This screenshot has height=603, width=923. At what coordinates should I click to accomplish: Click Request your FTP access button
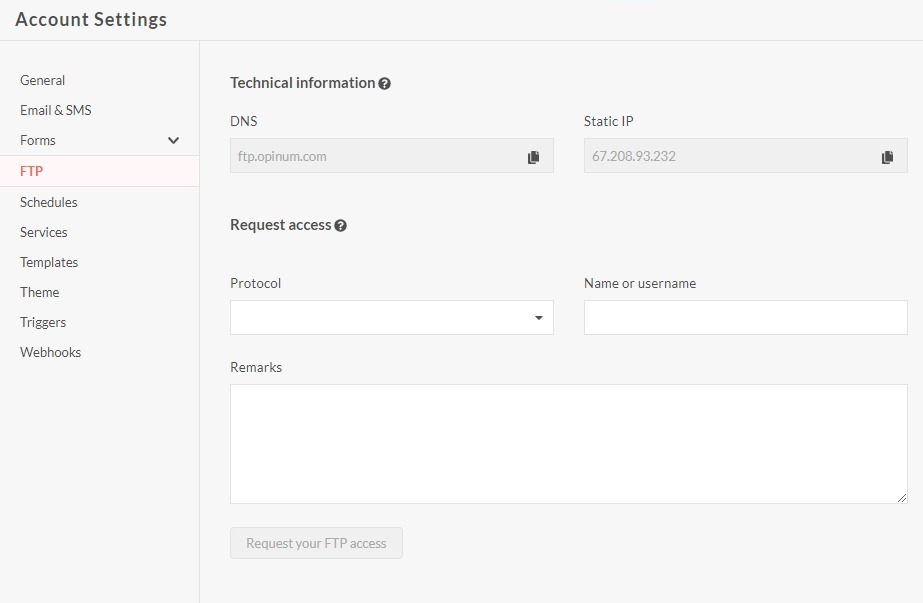(316, 543)
